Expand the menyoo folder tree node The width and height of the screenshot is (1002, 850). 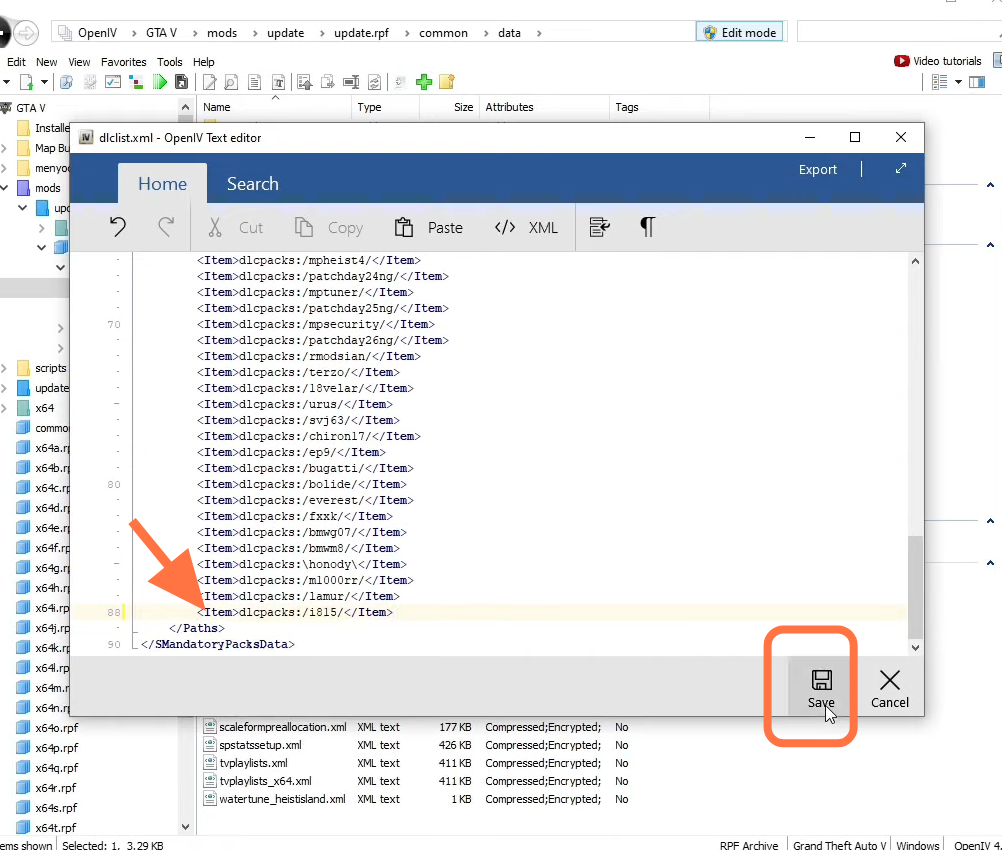pos(4,168)
